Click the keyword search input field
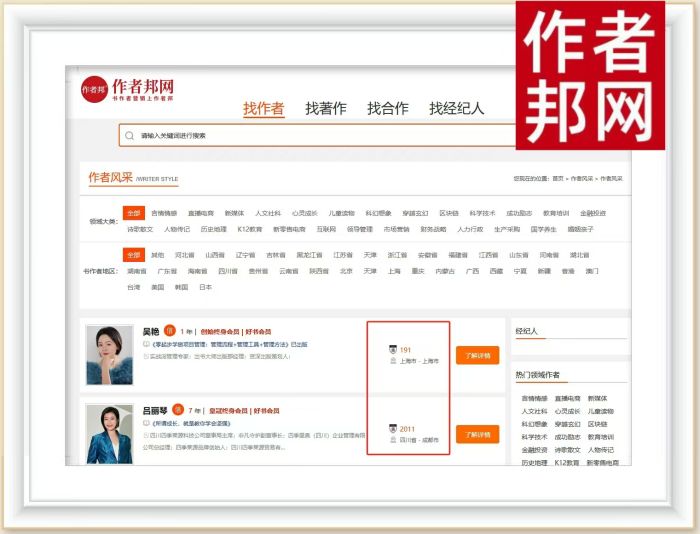This screenshot has width=700, height=534. pyautogui.click(x=320, y=135)
